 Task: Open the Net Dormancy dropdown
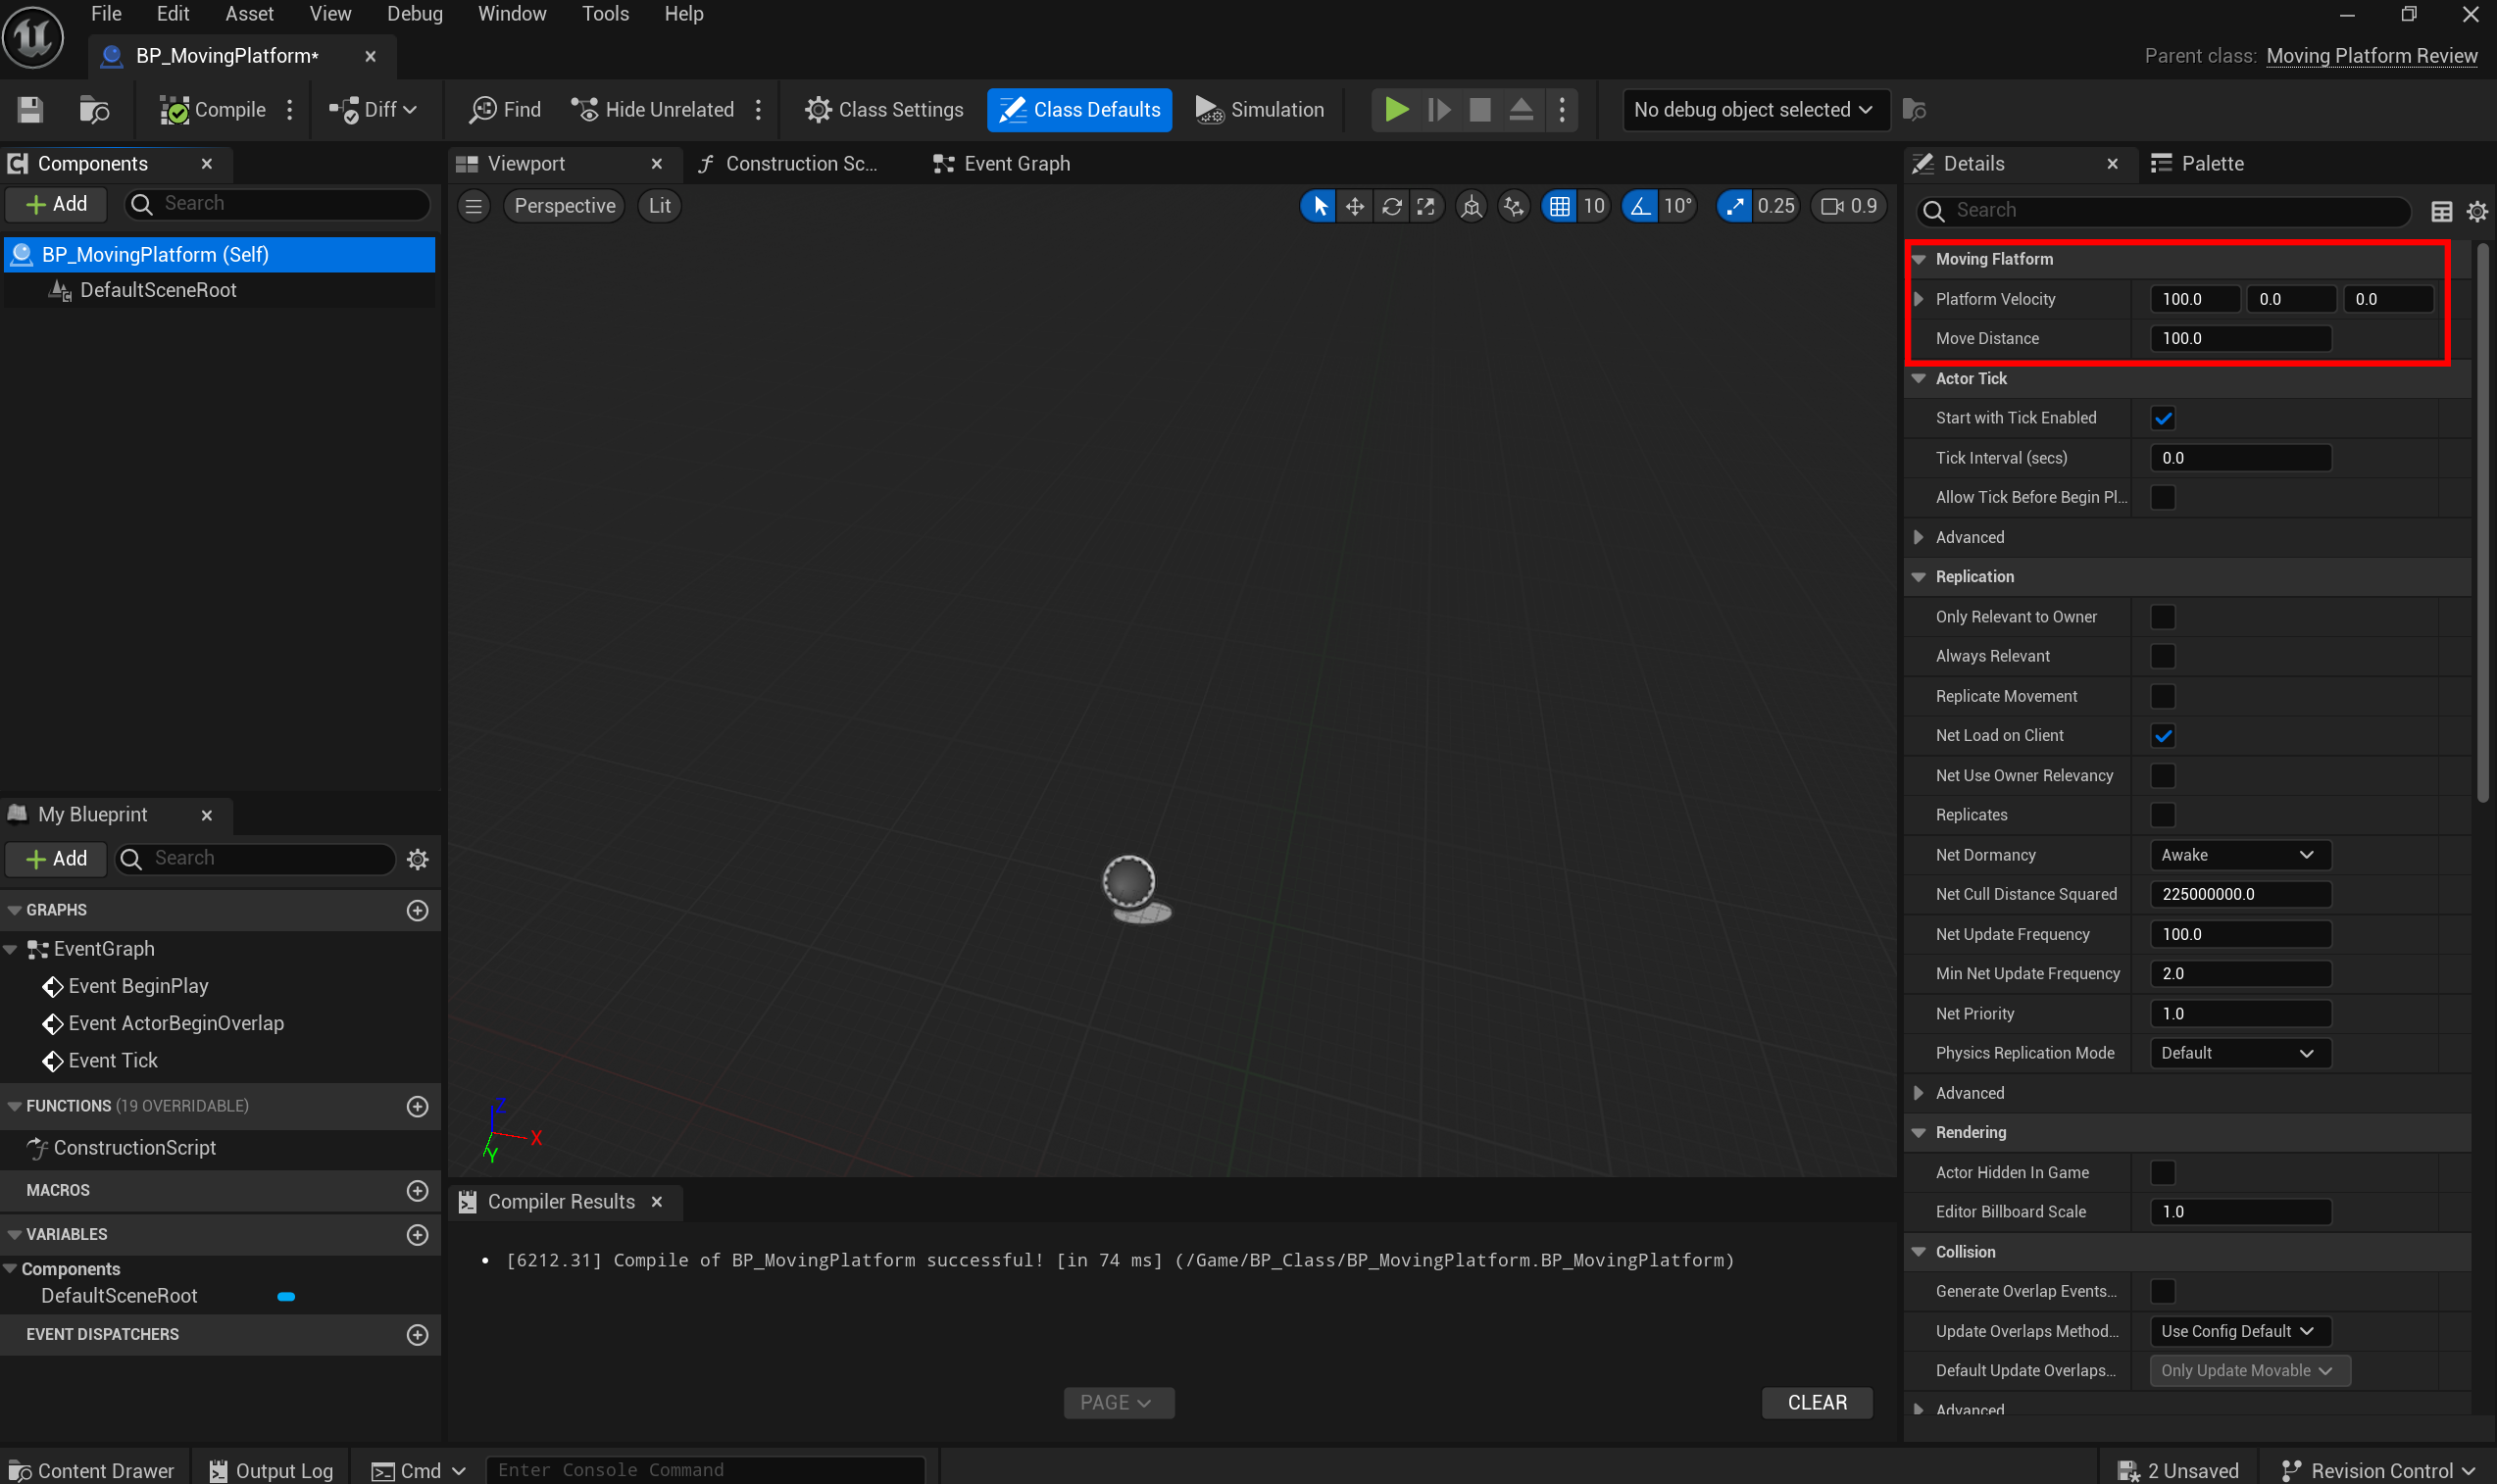[2239, 855]
